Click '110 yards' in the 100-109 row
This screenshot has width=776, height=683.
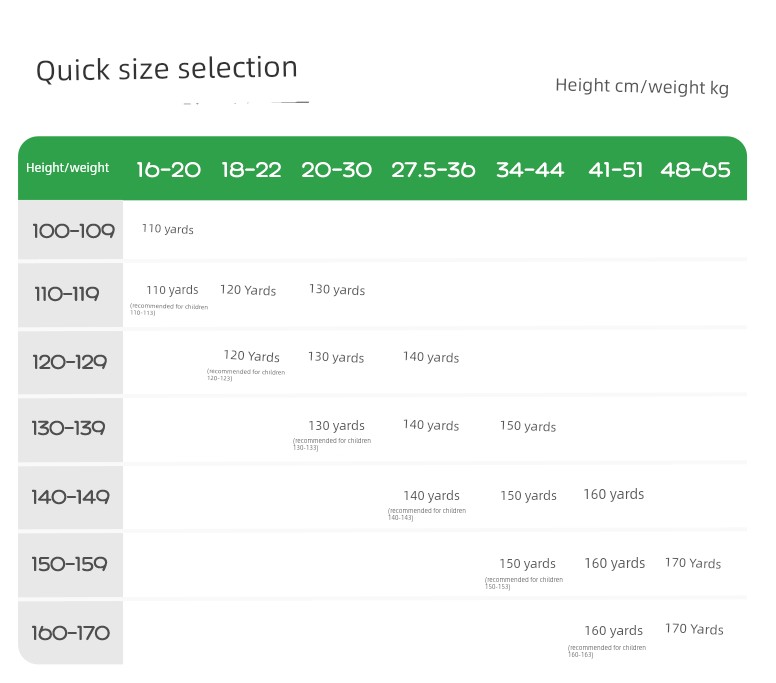point(167,229)
